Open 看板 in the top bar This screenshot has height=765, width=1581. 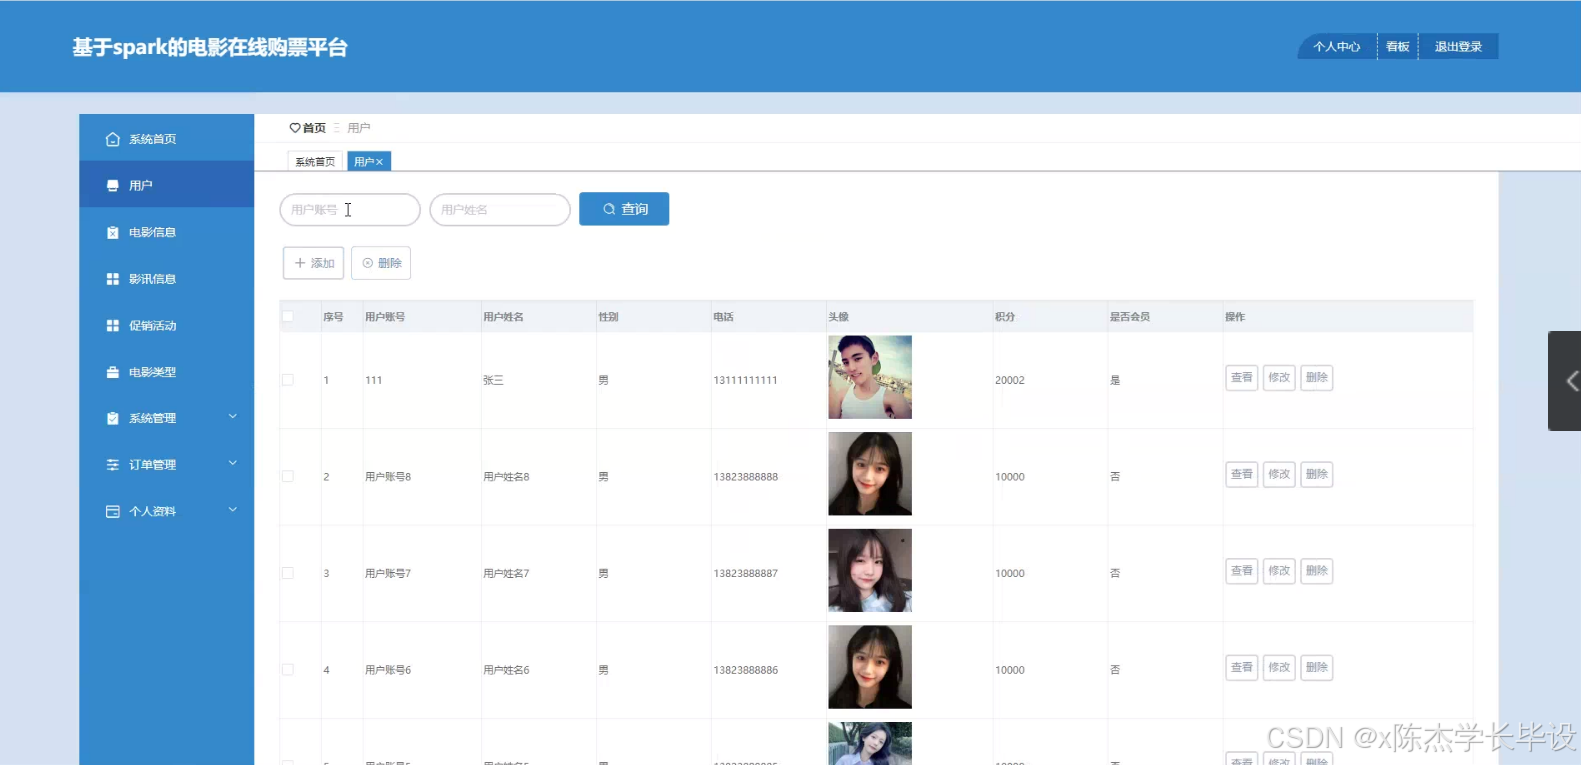[1397, 47]
